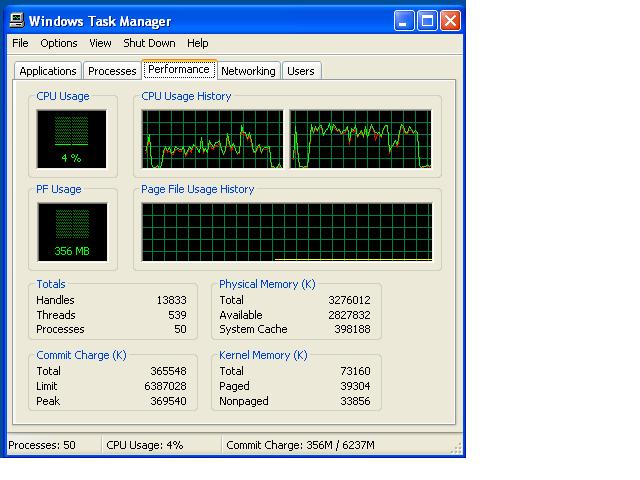The width and height of the screenshot is (640, 480).
Task: Open the Help menu
Action: click(198, 43)
